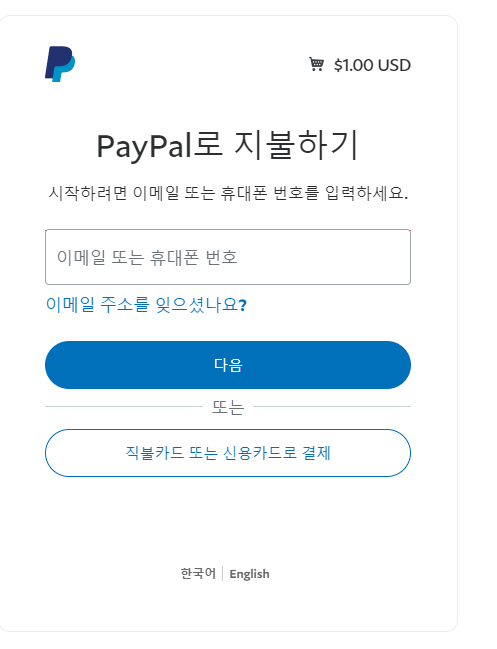Select the dark blue P emblem
This screenshot has height=649, width=497.
pos(60,64)
